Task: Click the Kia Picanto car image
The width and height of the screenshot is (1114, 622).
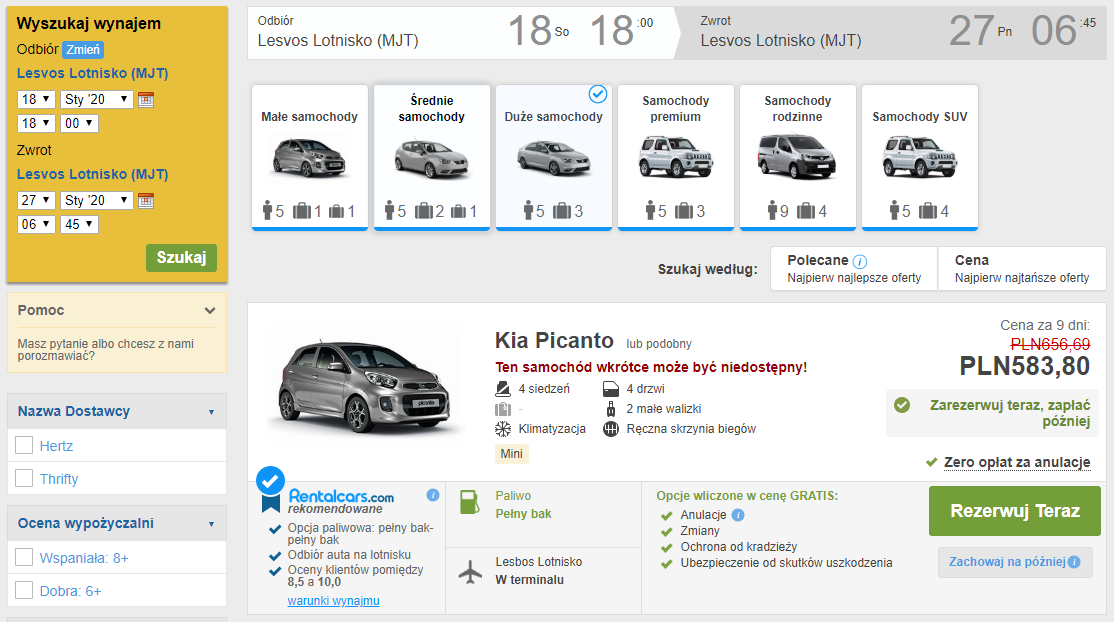Action: [x=367, y=386]
